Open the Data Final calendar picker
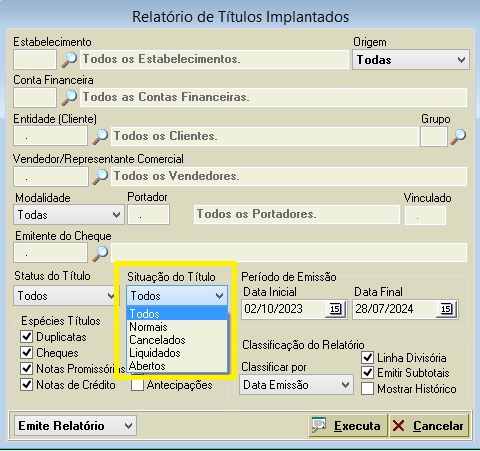The height and width of the screenshot is (451, 480). click(446, 309)
